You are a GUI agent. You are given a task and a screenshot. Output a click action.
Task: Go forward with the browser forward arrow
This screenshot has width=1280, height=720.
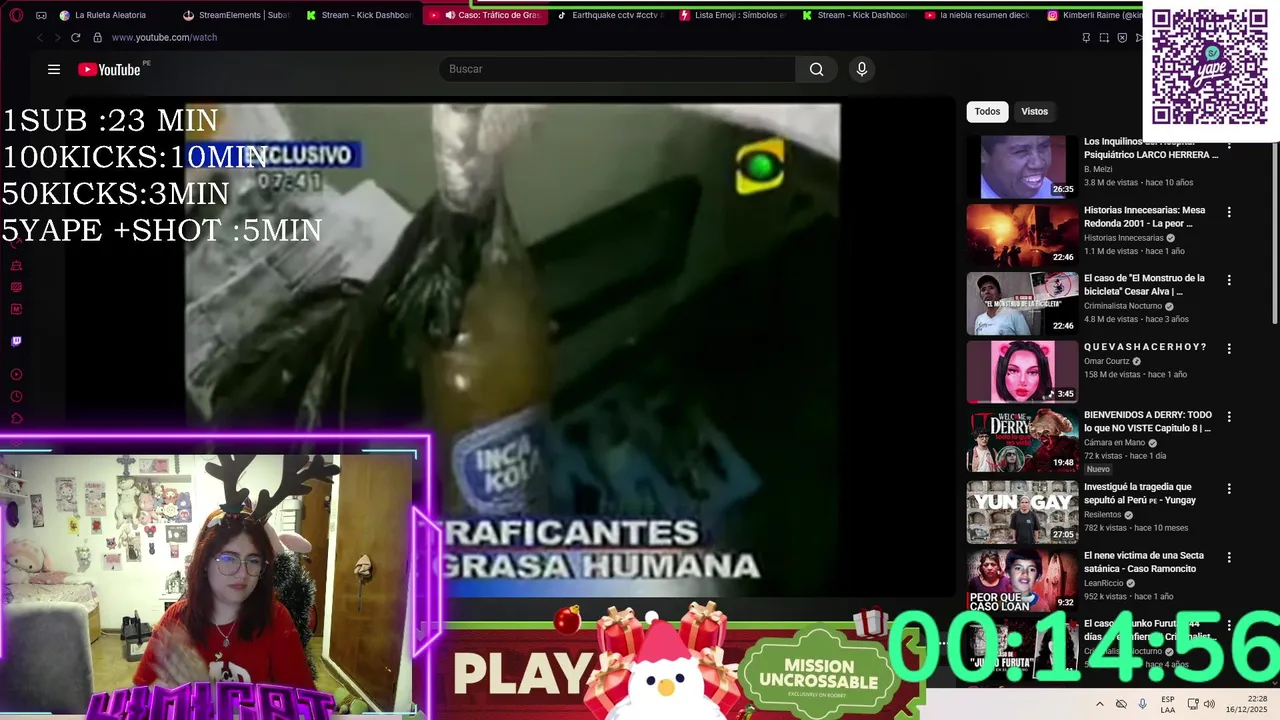(x=57, y=37)
